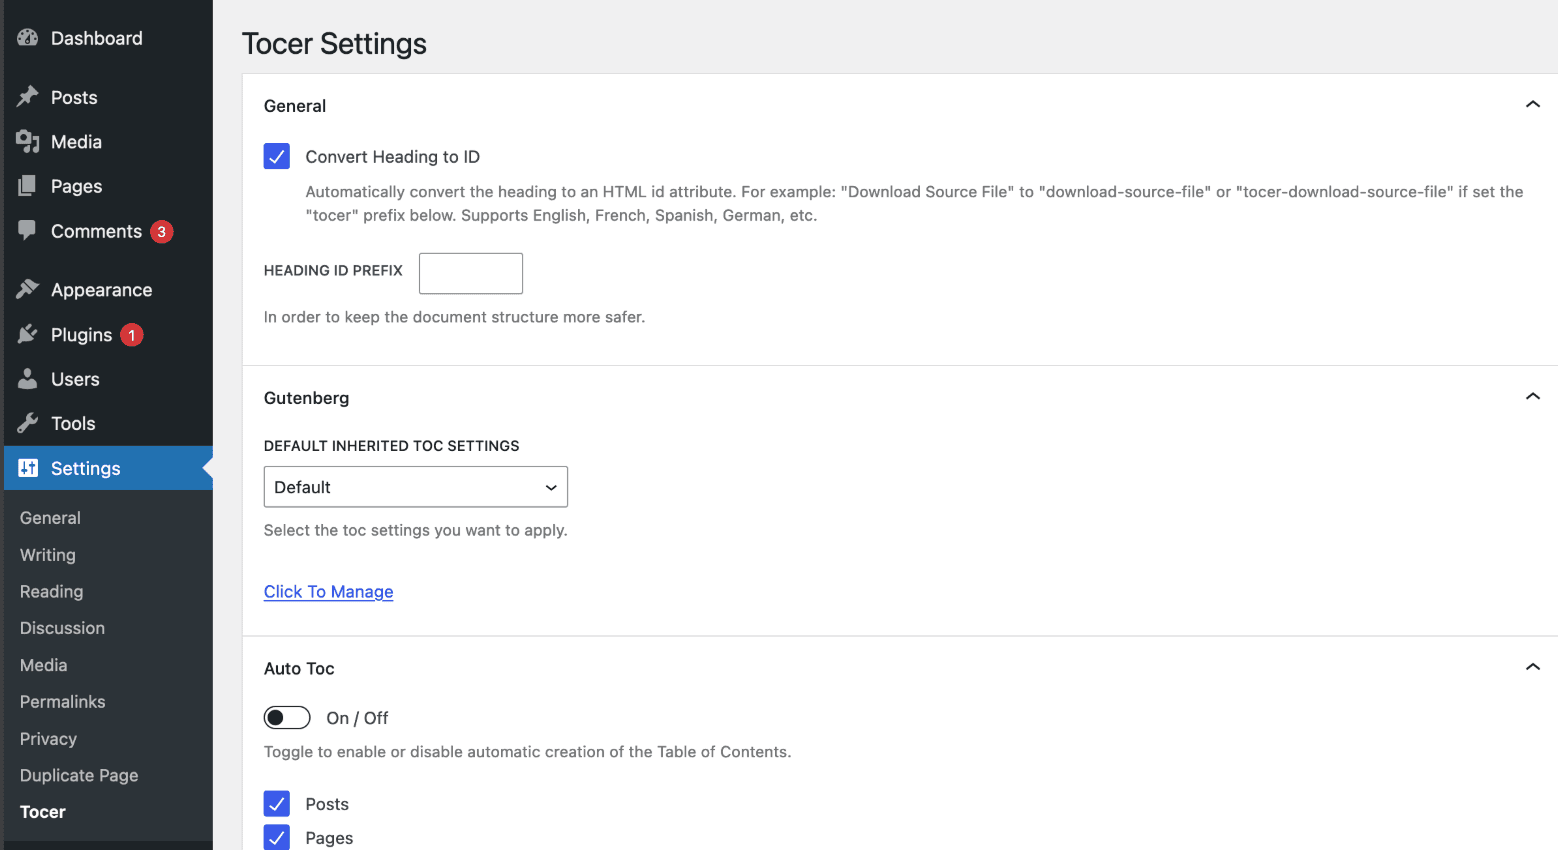Open the Duplicate Page settings link
The height and width of the screenshot is (850, 1558).
(x=79, y=776)
